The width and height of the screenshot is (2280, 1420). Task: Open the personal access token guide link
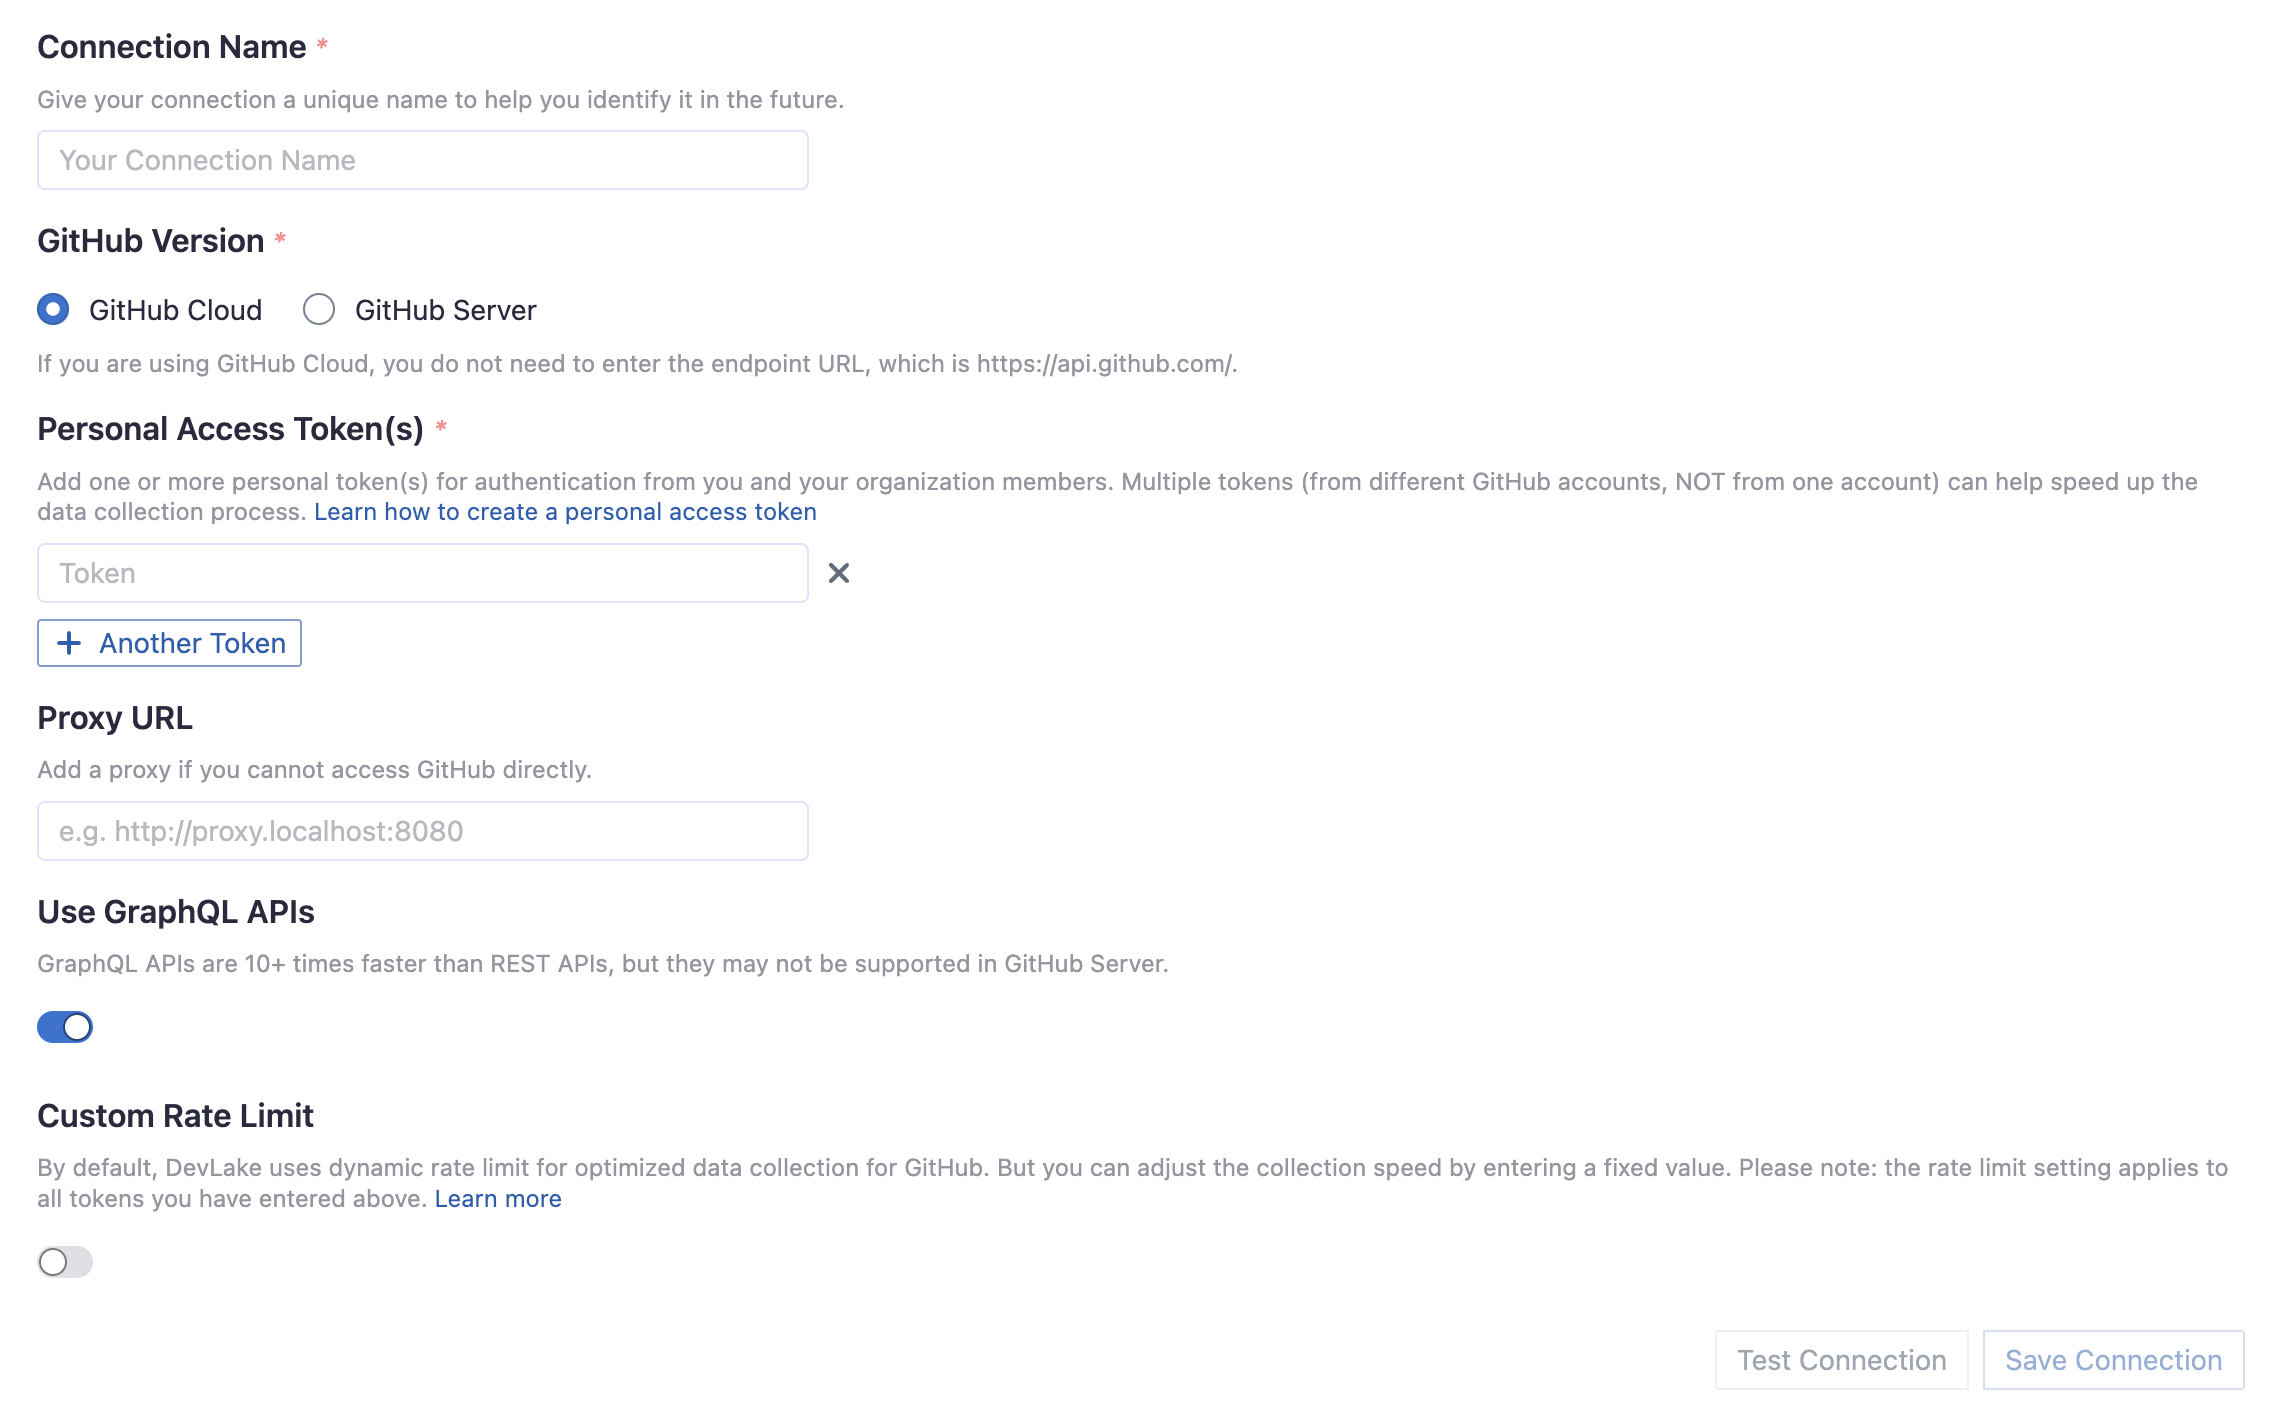(x=565, y=512)
